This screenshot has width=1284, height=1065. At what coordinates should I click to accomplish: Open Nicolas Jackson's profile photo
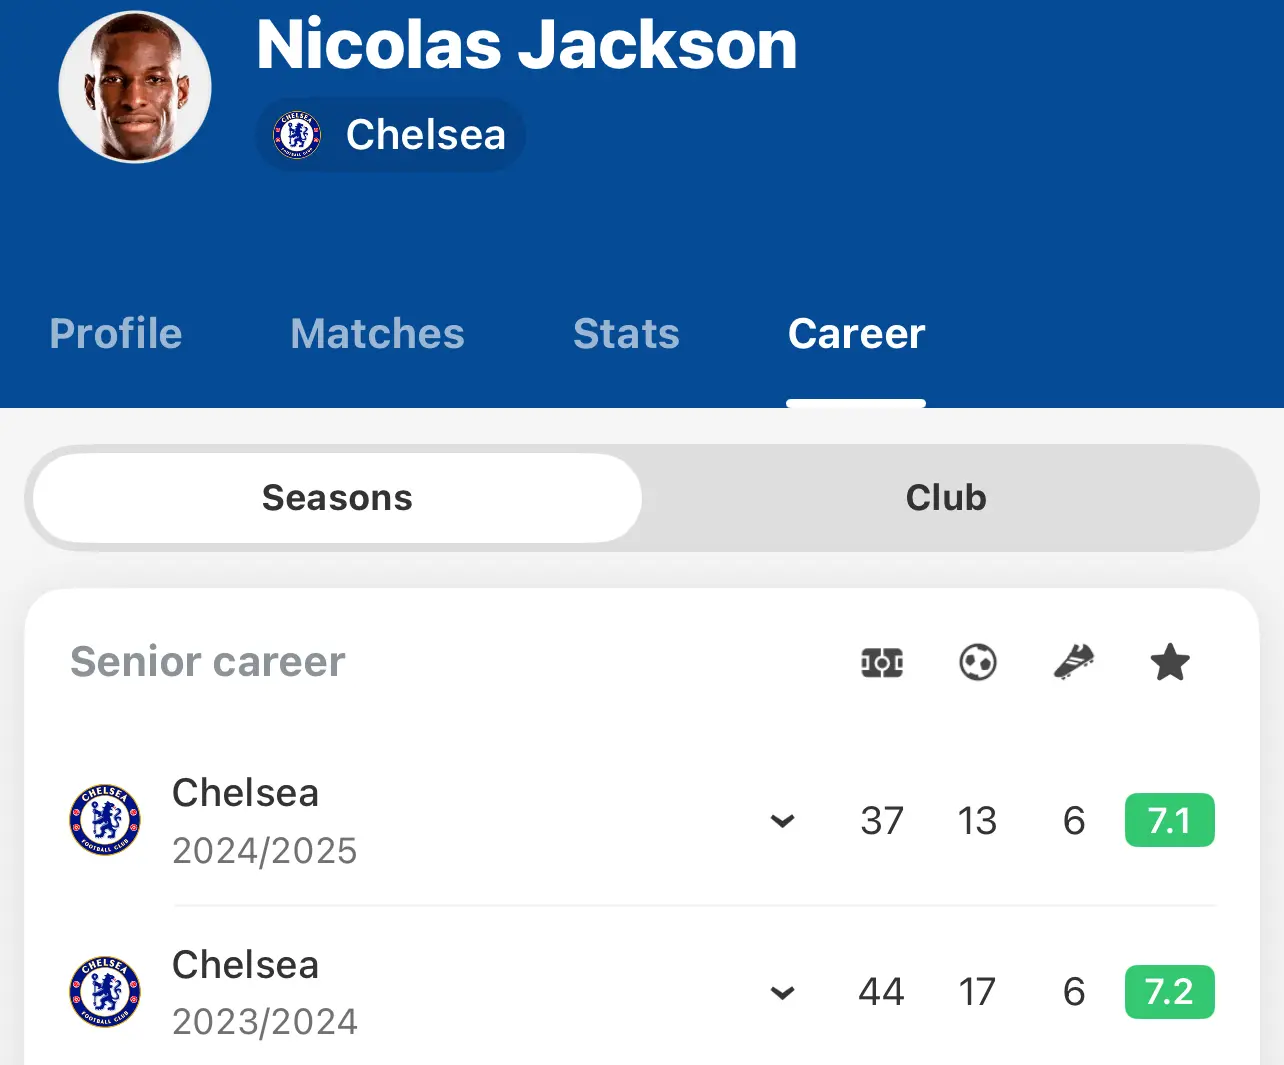click(135, 87)
